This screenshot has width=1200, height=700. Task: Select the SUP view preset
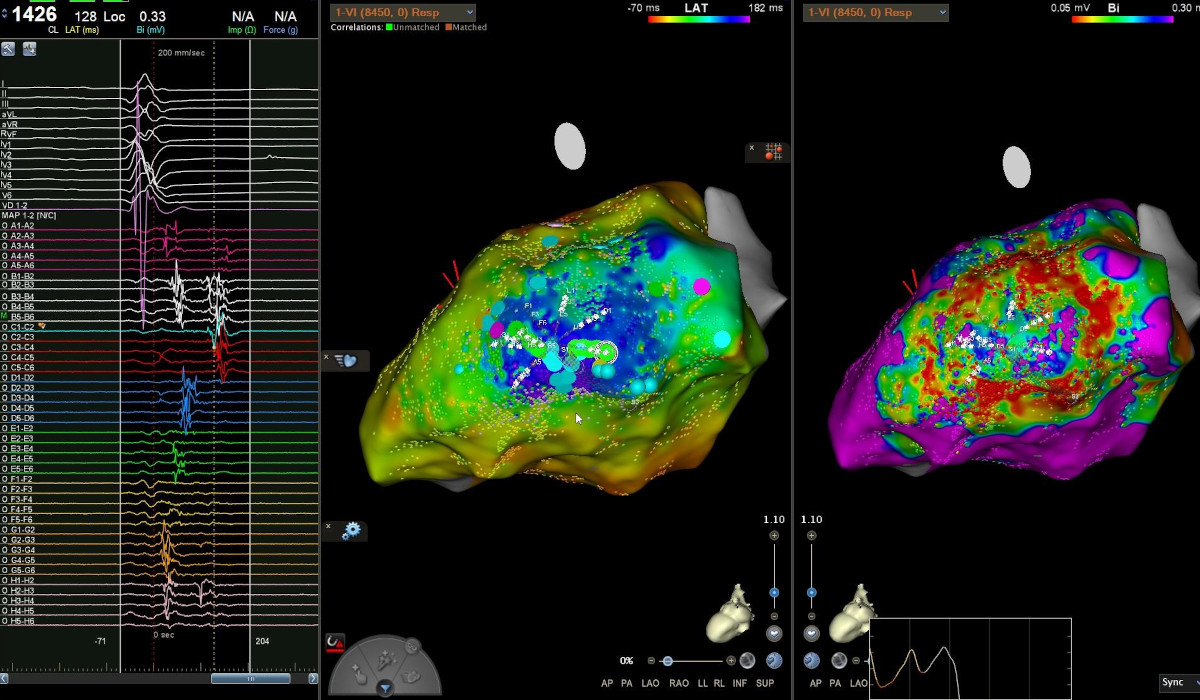[x=766, y=683]
